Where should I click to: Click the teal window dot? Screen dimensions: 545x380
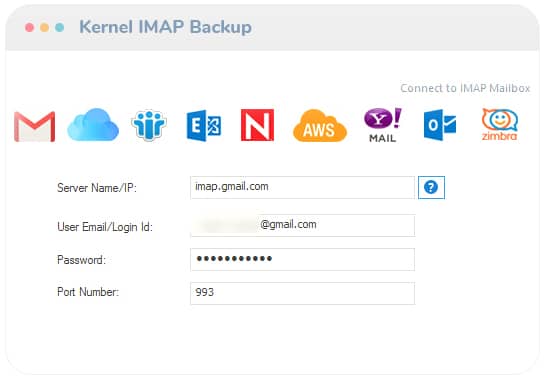tap(59, 27)
